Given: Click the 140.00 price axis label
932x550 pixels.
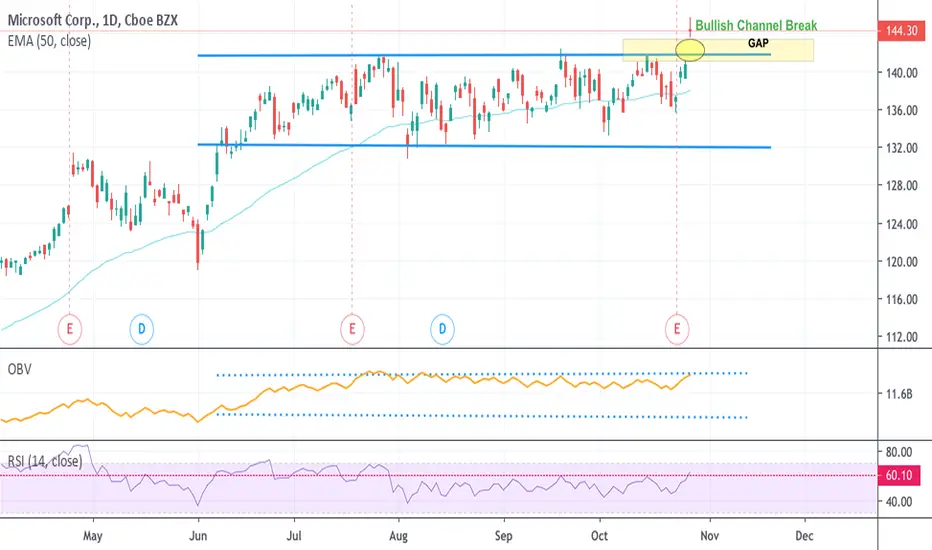Looking at the screenshot, I should pyautogui.click(x=902, y=73).
